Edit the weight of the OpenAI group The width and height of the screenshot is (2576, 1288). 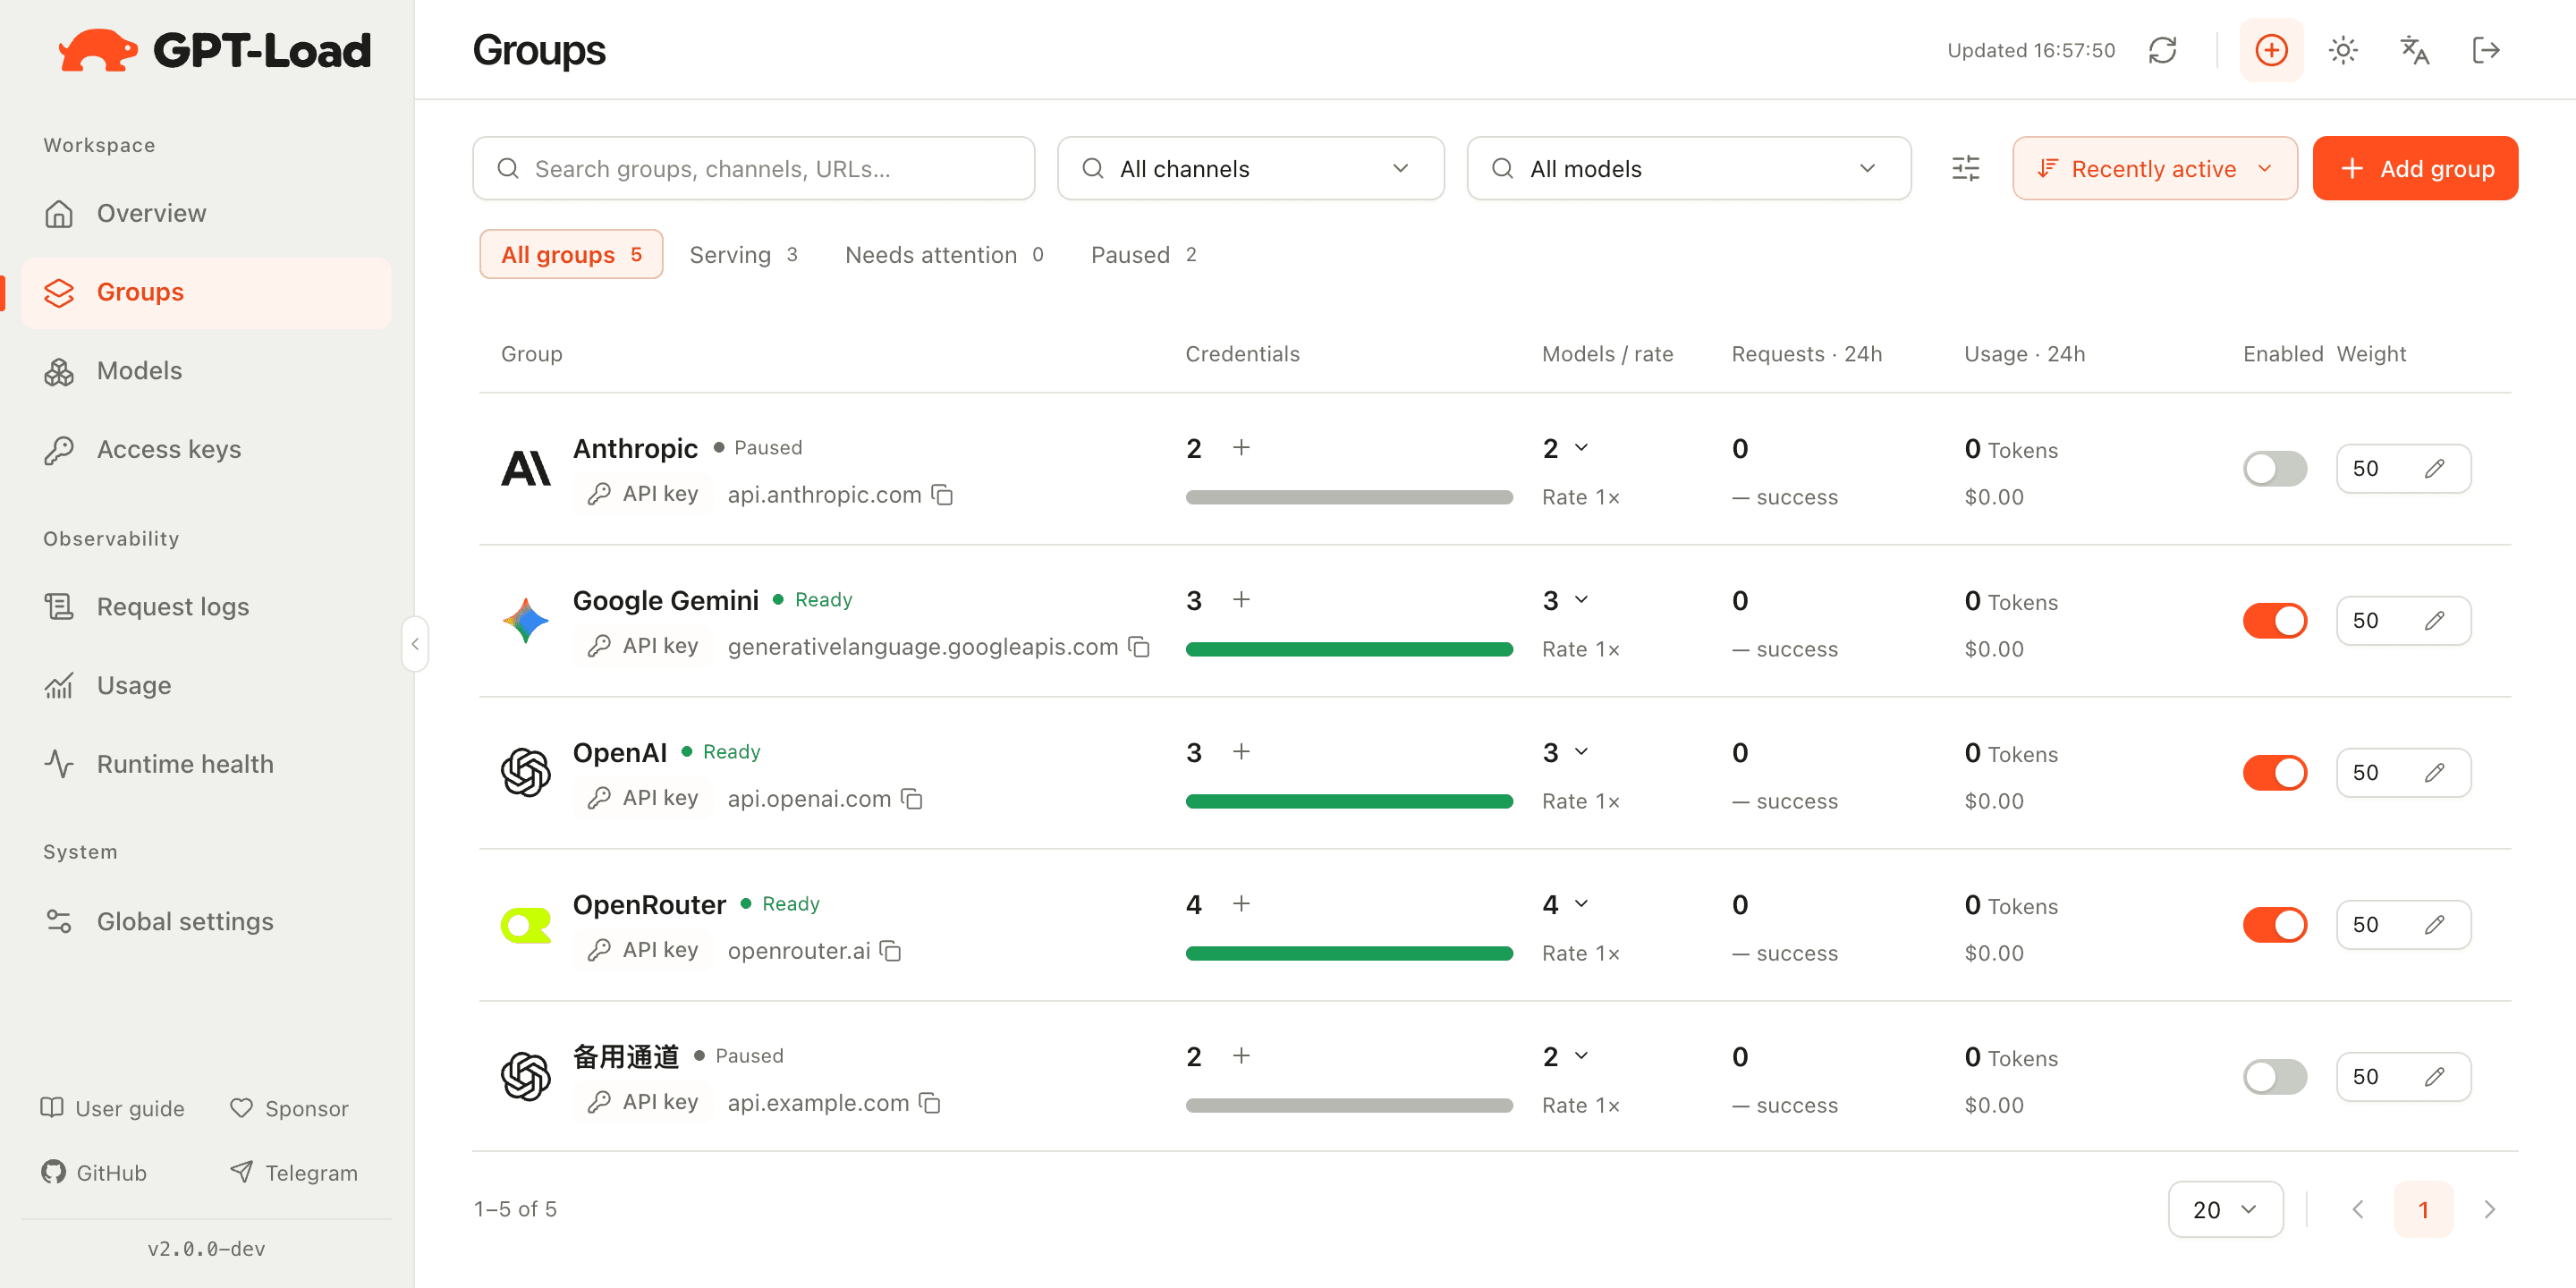(2434, 773)
